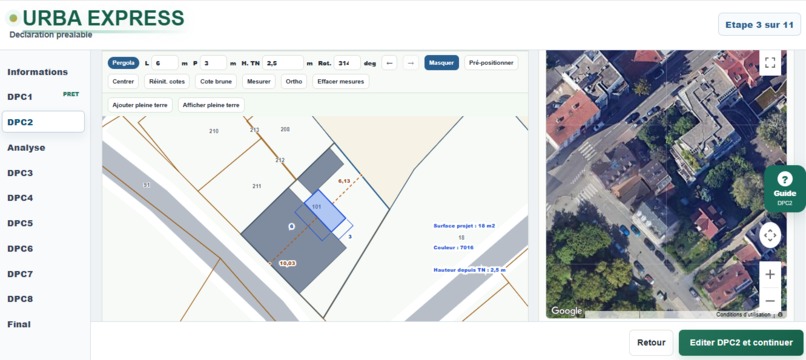
Task: Click the 6,13 distance label
Action: tap(344, 181)
